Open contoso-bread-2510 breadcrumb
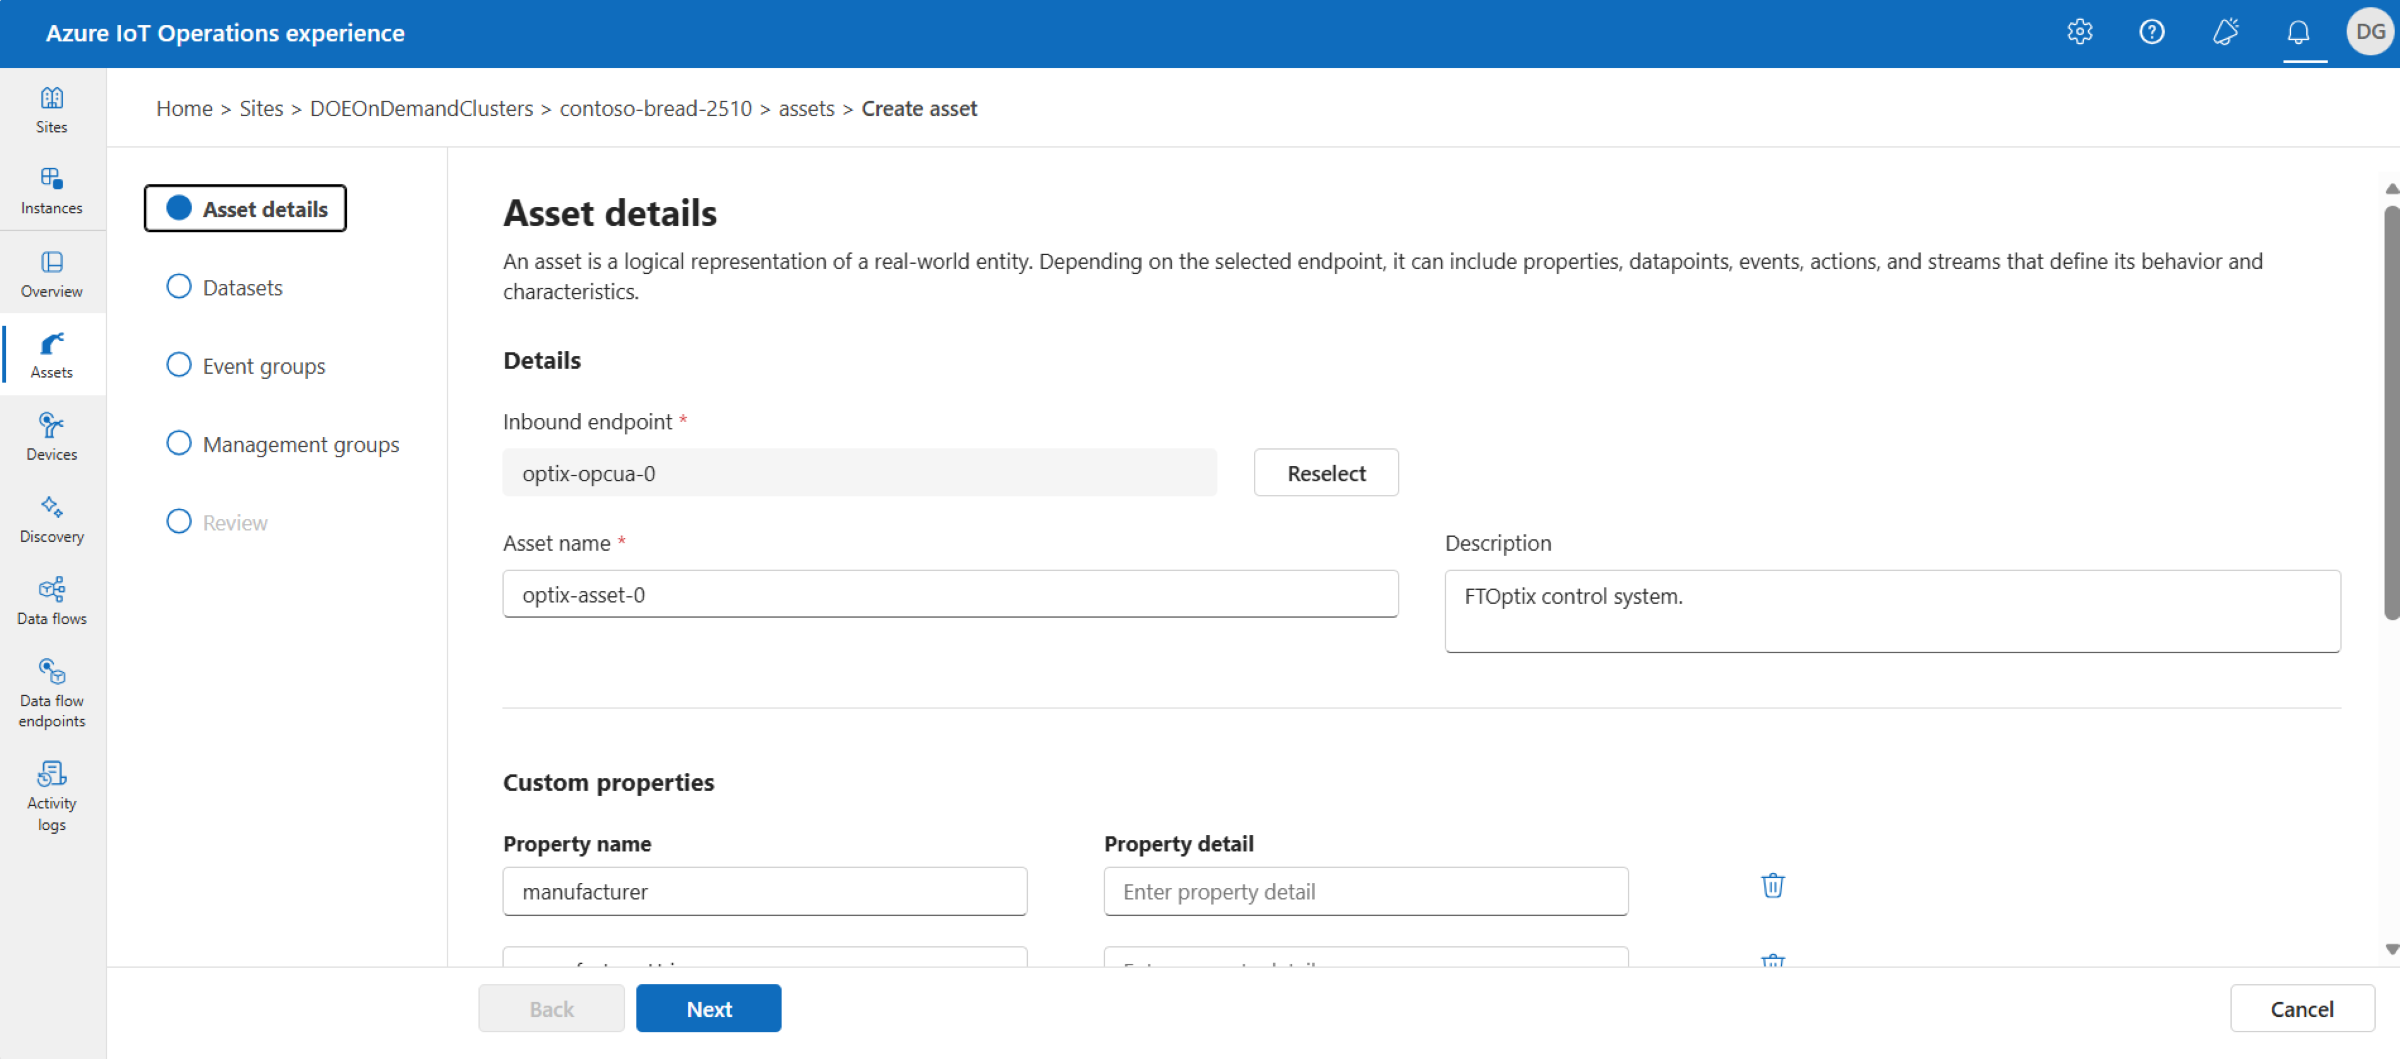This screenshot has width=2400, height=1059. pos(656,108)
